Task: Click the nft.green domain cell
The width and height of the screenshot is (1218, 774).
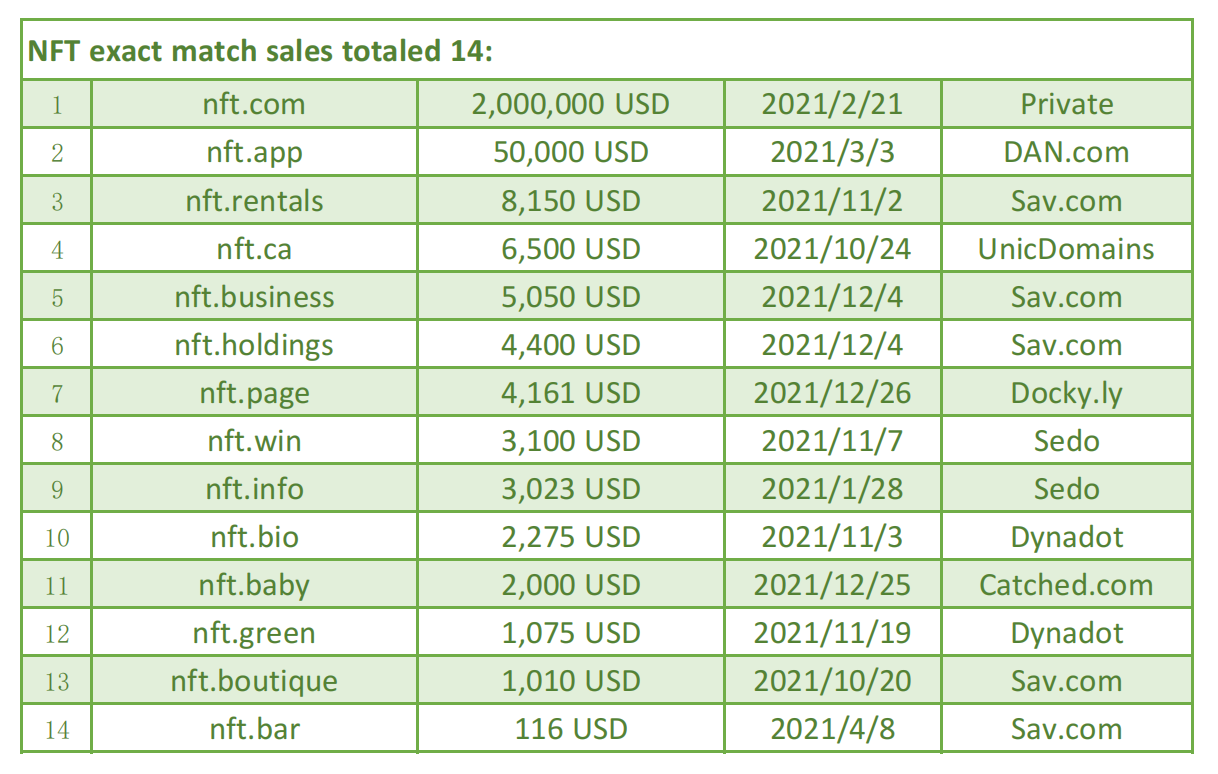Action: coord(254,632)
